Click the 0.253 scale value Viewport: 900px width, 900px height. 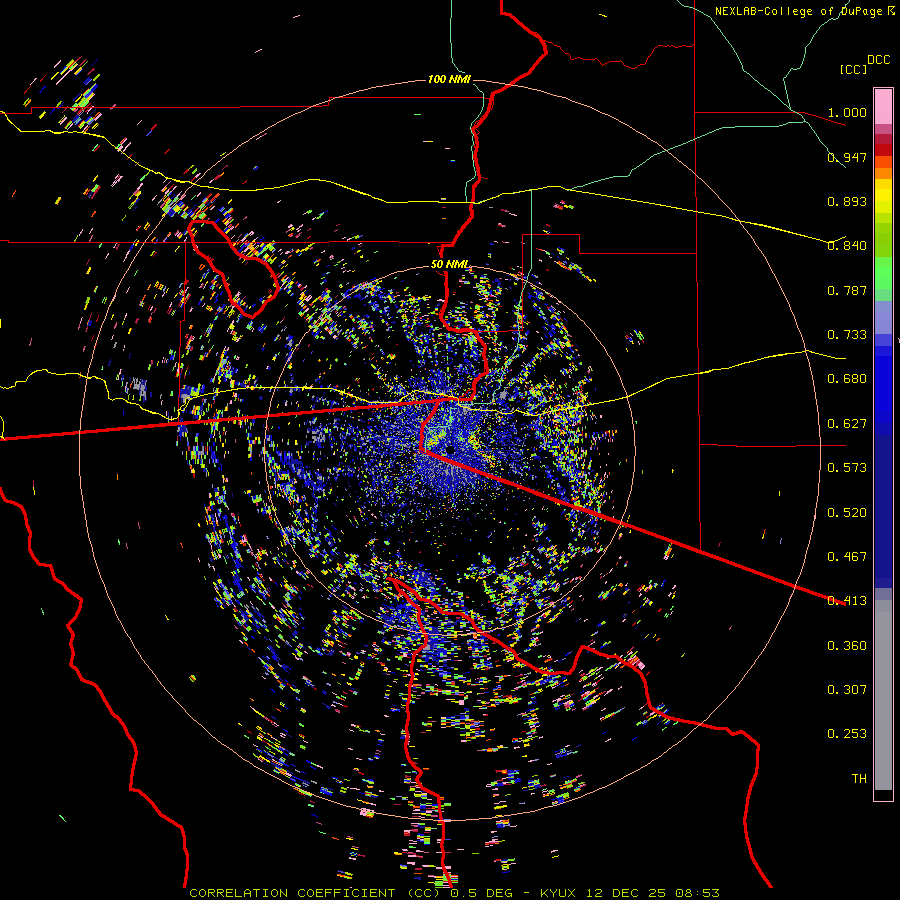(847, 734)
